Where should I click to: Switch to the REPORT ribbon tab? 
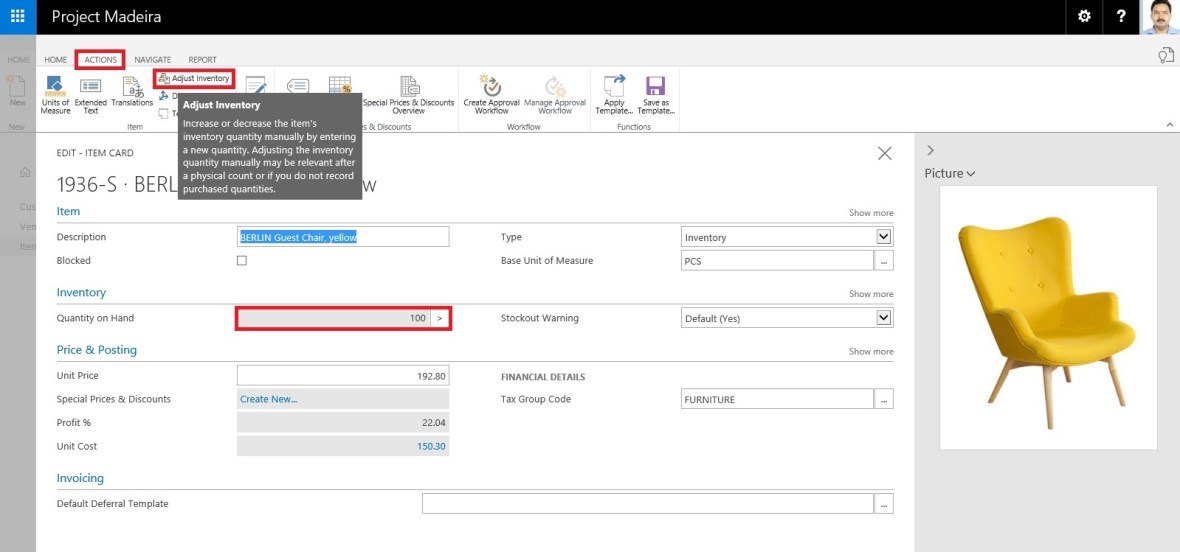tap(202, 60)
